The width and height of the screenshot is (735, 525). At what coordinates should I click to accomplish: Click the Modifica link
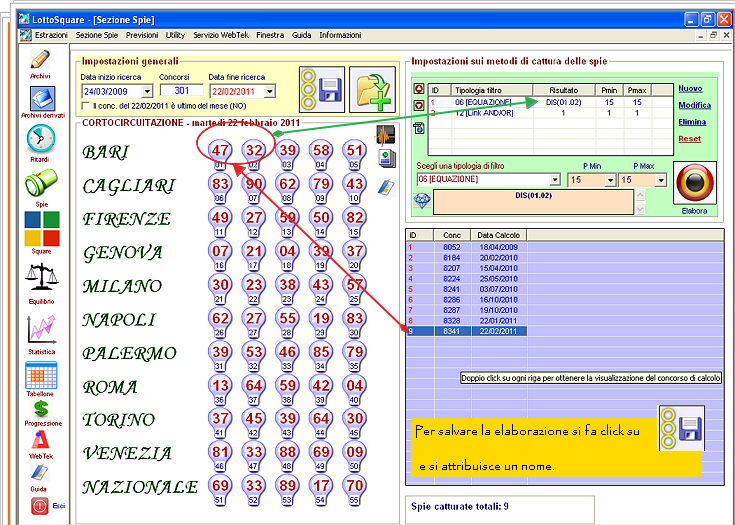[x=695, y=105]
